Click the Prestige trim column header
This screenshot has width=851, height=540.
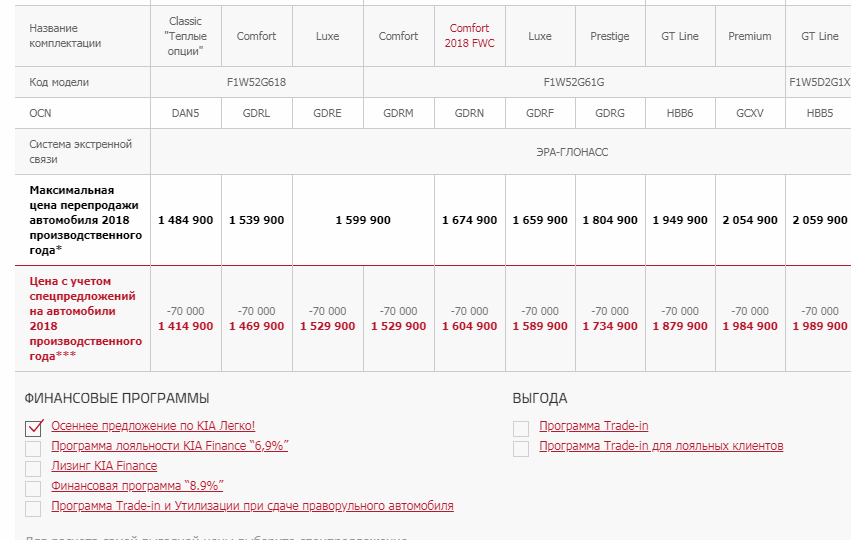610,36
